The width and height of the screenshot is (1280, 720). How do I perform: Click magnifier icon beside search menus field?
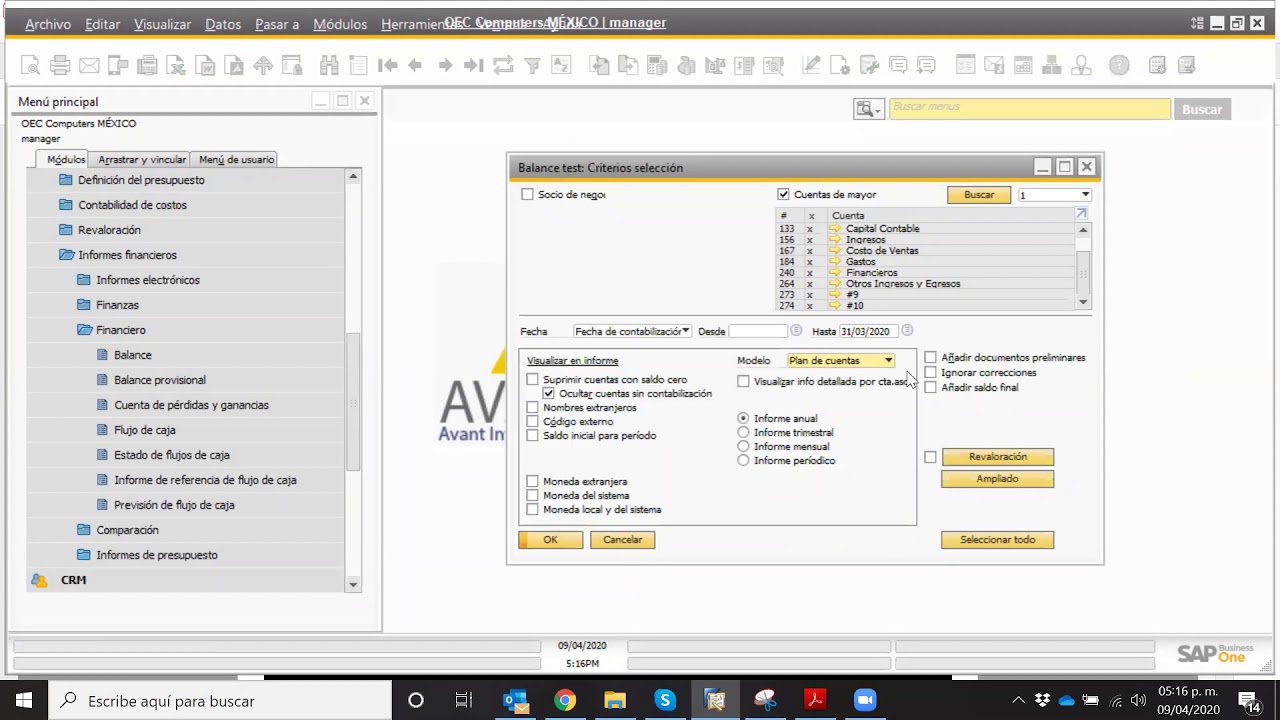tap(866, 109)
